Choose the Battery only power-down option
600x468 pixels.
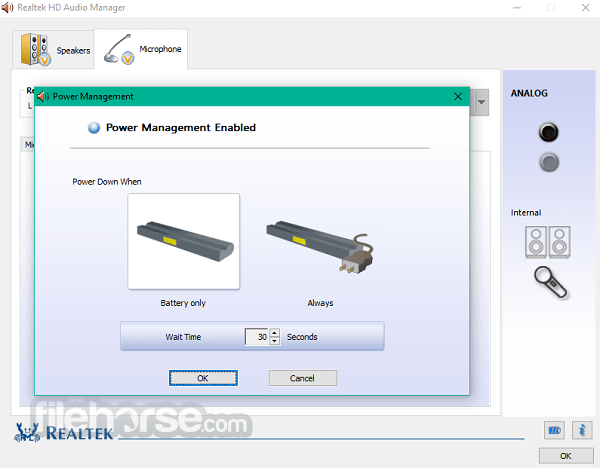pyautogui.click(x=184, y=241)
